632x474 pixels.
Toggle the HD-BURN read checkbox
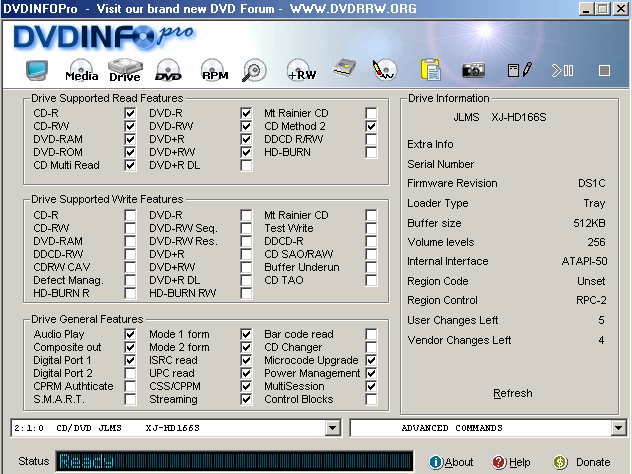[x=371, y=152]
